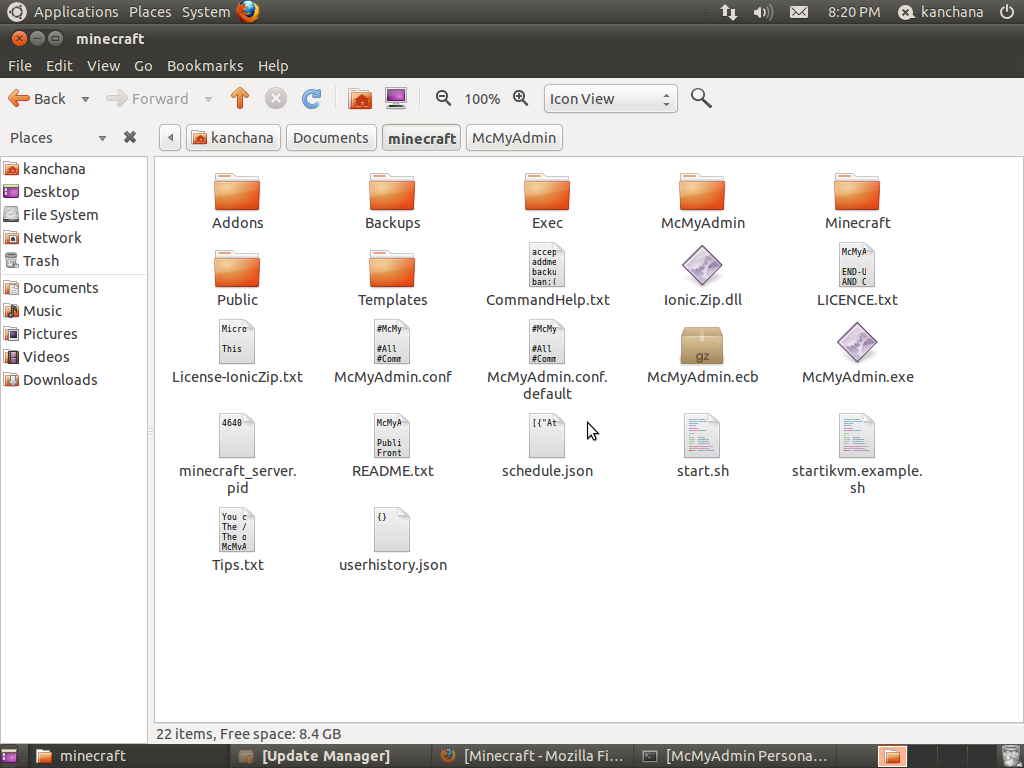Select the Ionic.Zip.dll file

[x=702, y=275]
